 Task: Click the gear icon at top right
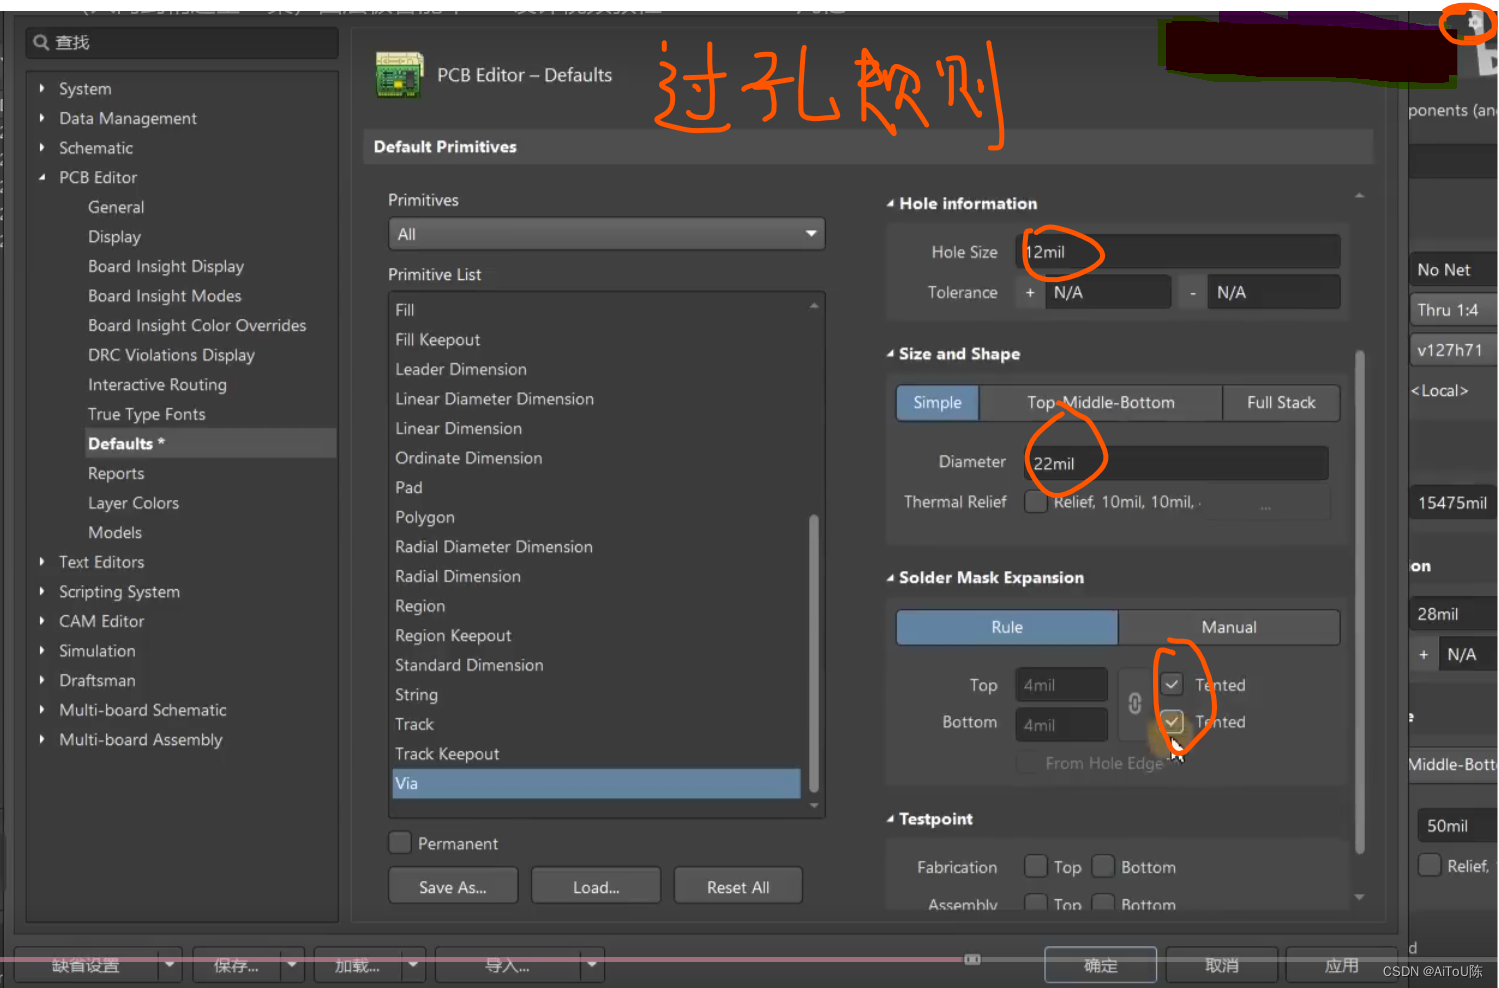[x=1475, y=21]
